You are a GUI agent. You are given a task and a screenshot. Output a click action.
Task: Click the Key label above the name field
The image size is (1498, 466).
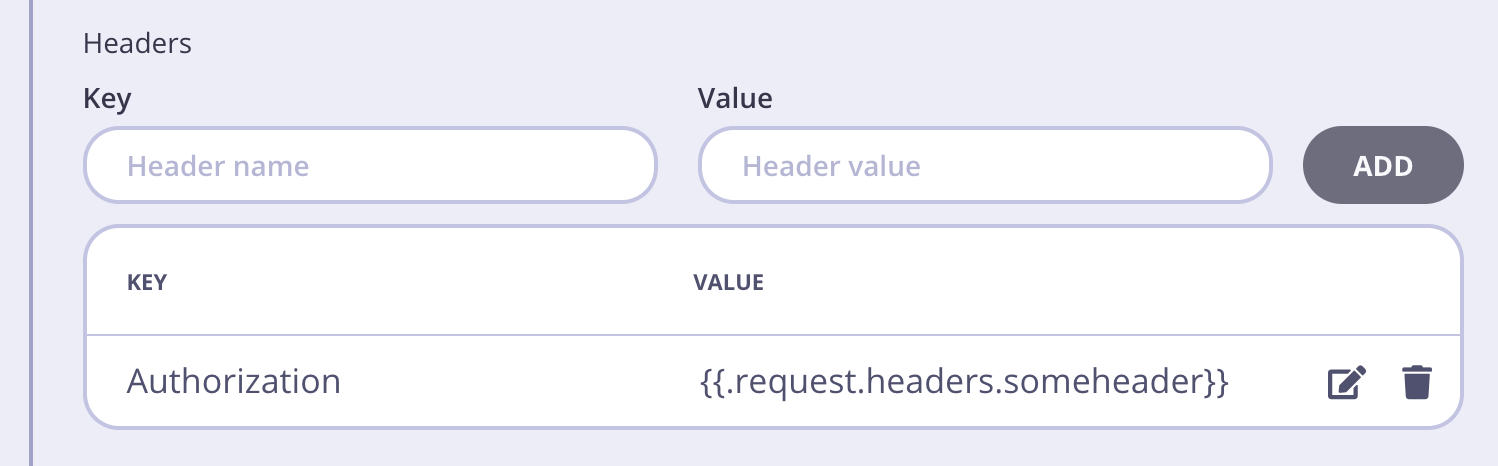tap(107, 99)
